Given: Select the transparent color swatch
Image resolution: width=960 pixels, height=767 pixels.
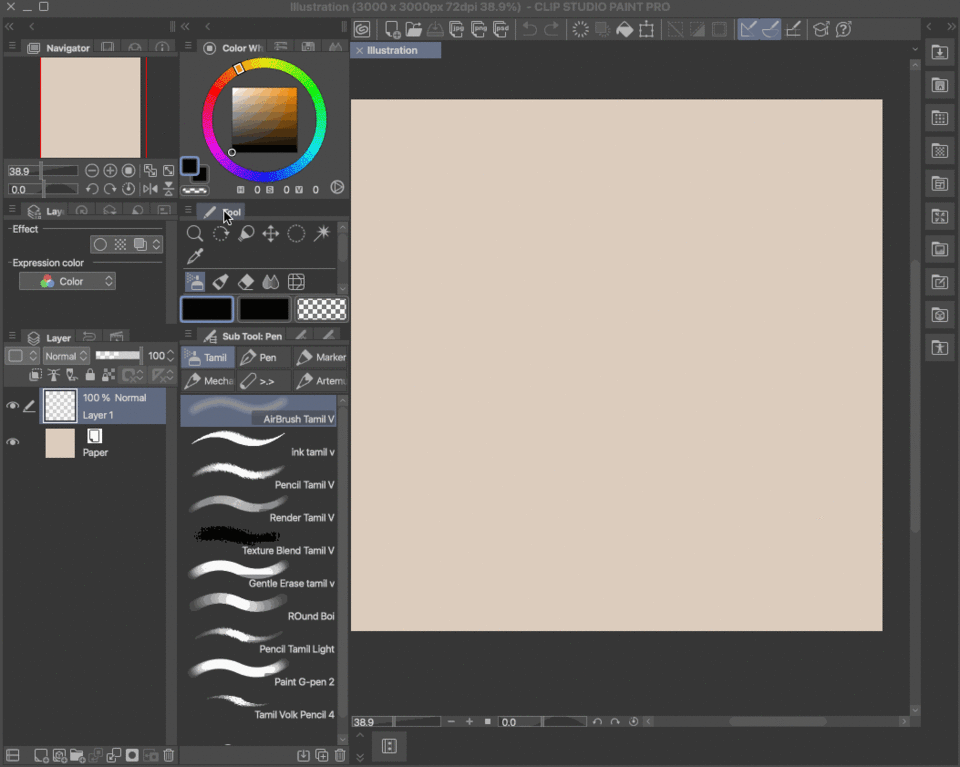Looking at the screenshot, I should [x=322, y=309].
